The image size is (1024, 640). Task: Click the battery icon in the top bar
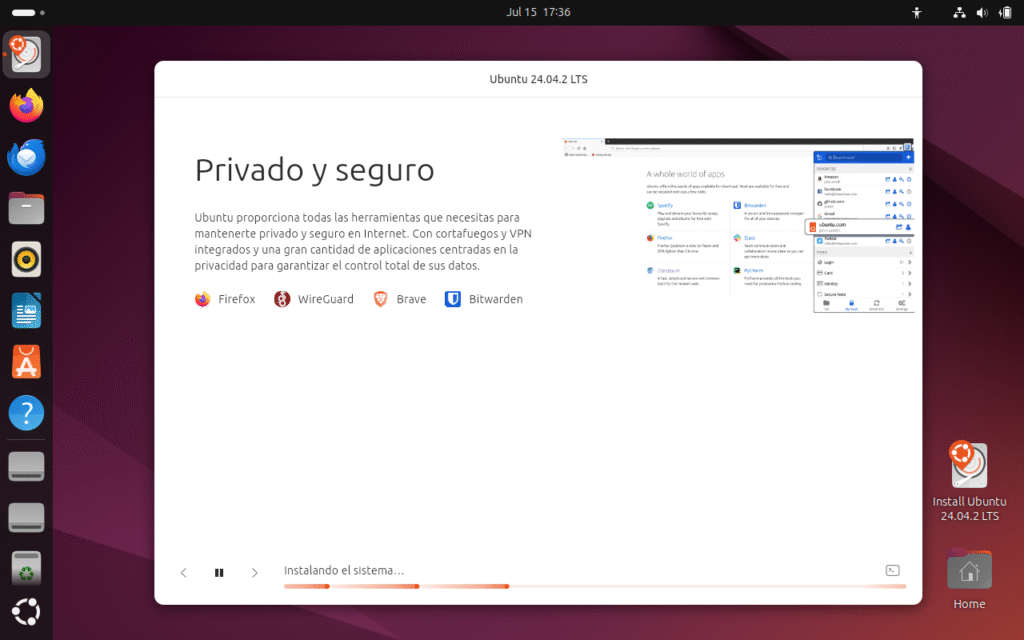(x=1005, y=12)
